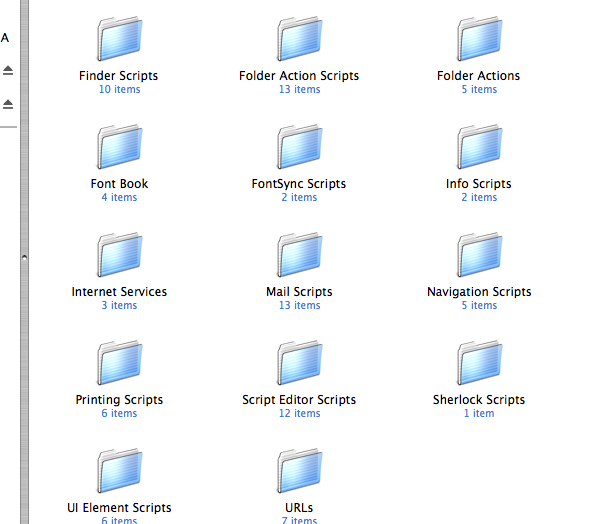The image size is (592, 524).
Task: Open the Script Editor Scripts folder icon
Action: click(300, 362)
